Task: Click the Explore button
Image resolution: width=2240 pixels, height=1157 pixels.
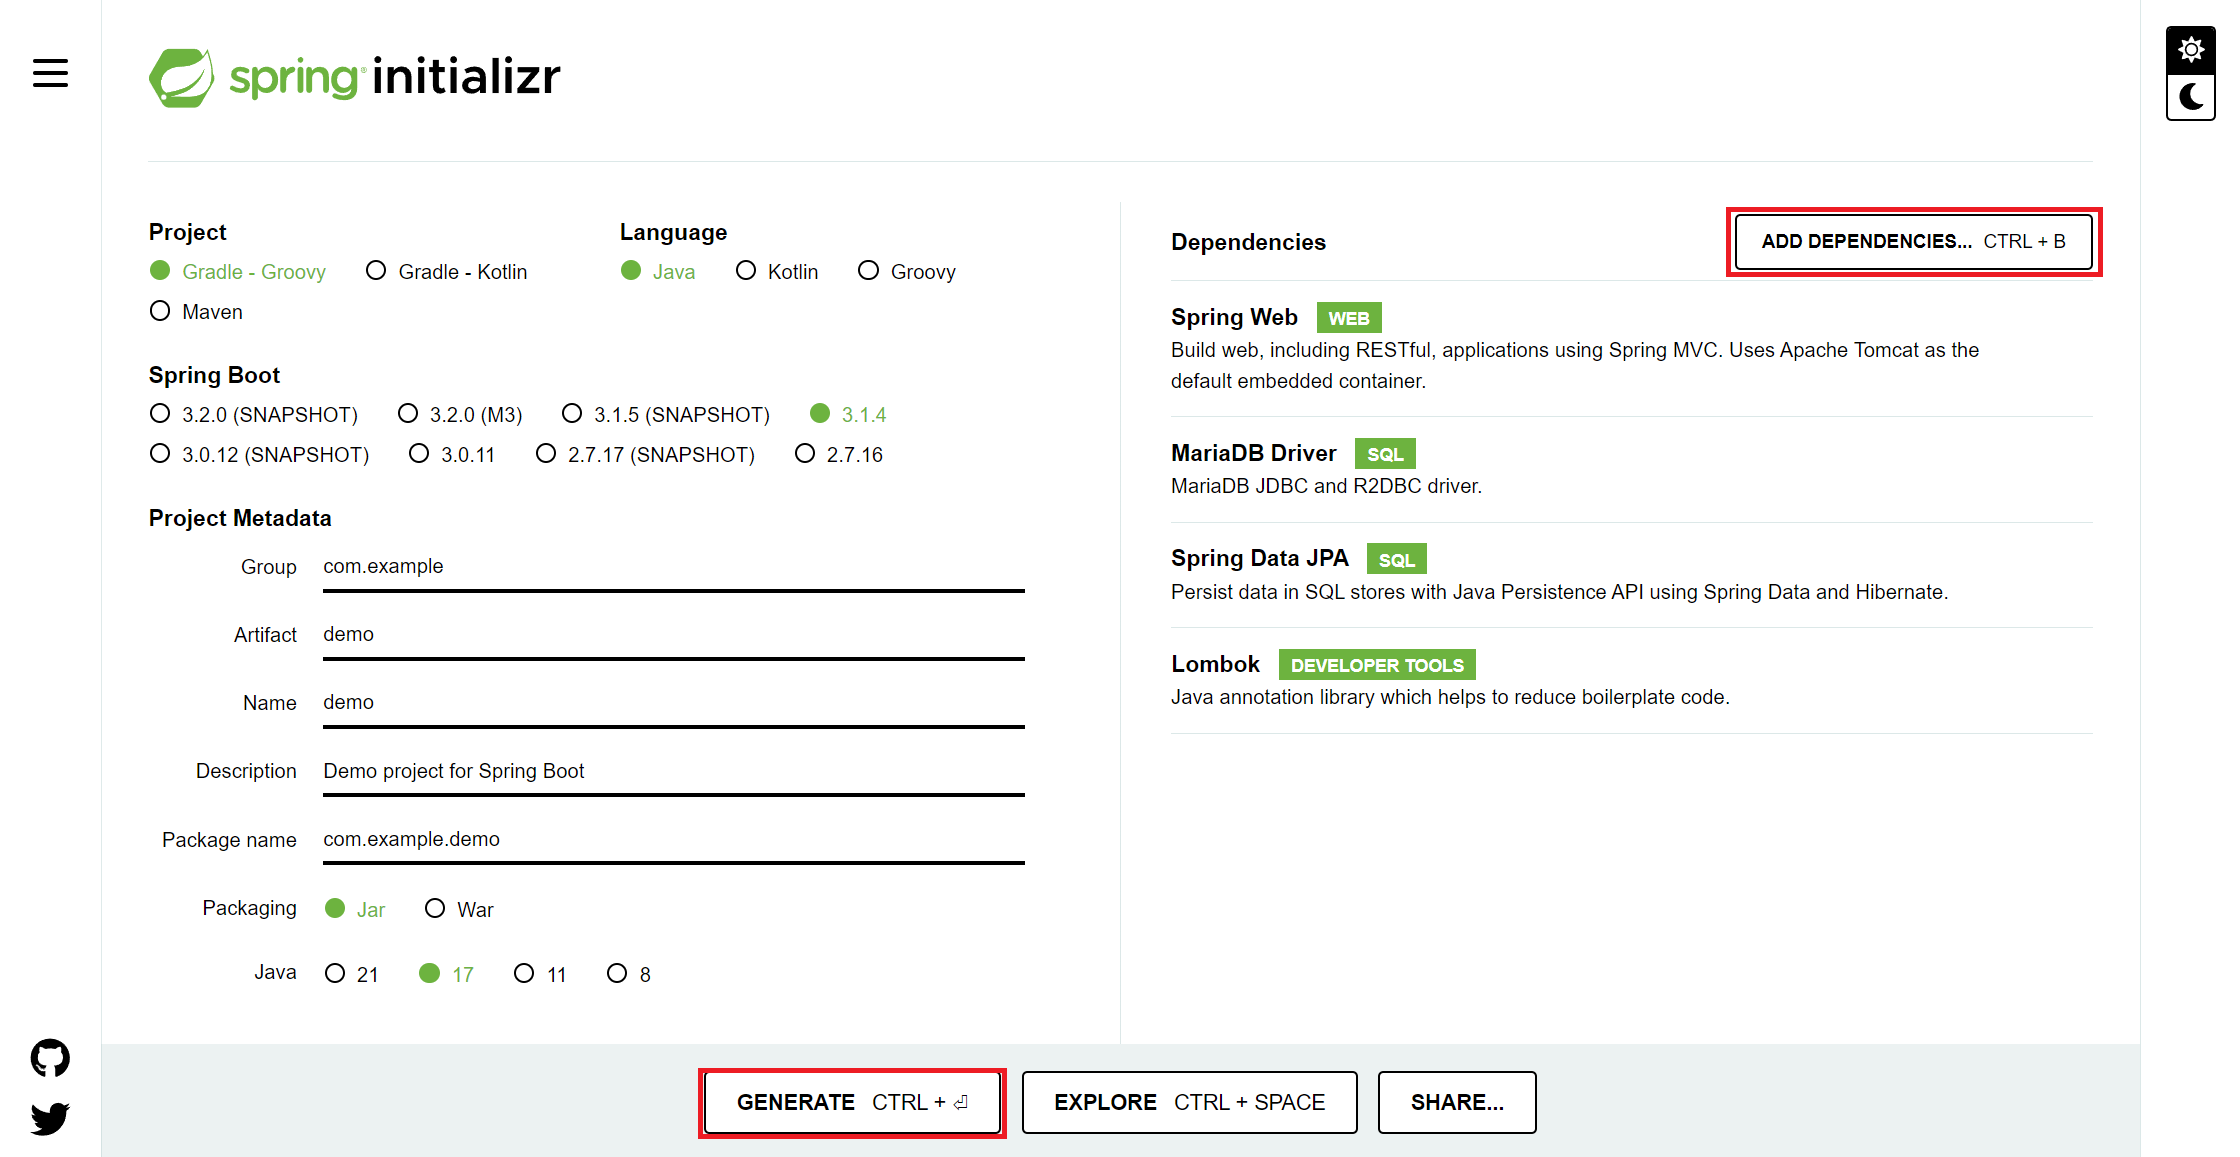Action: (1189, 1102)
